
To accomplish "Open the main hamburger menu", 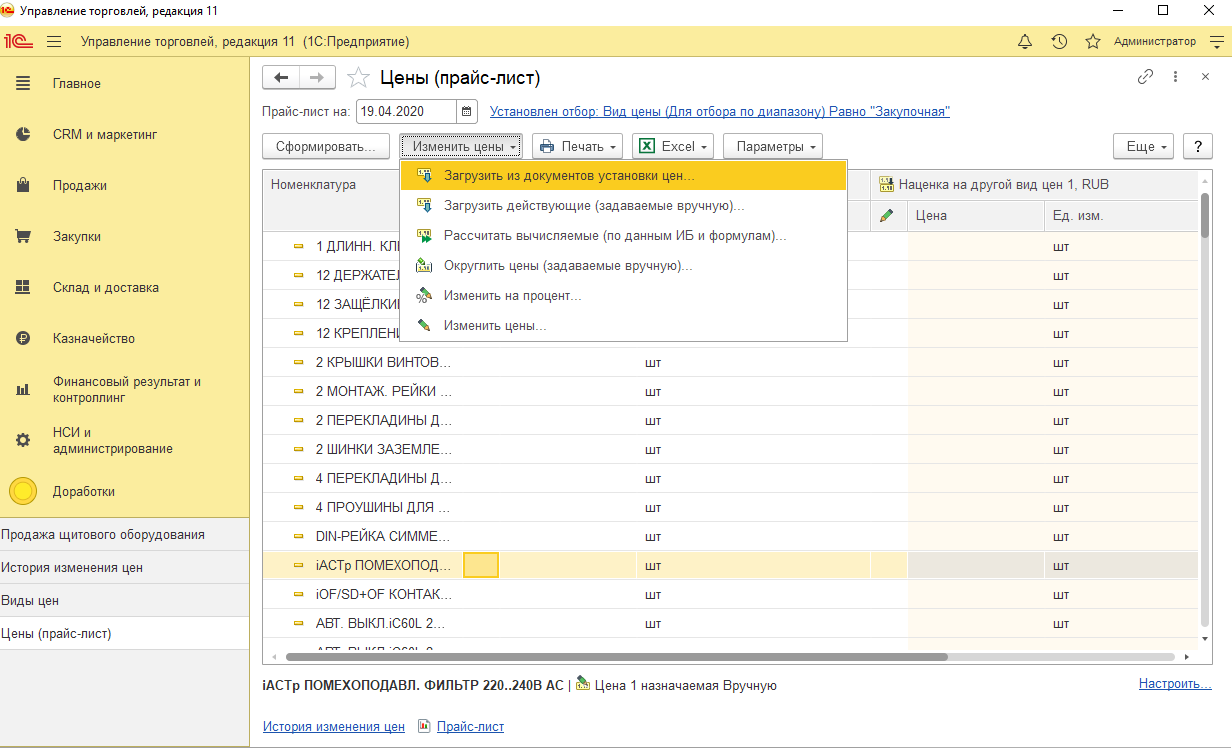I will (54, 42).
